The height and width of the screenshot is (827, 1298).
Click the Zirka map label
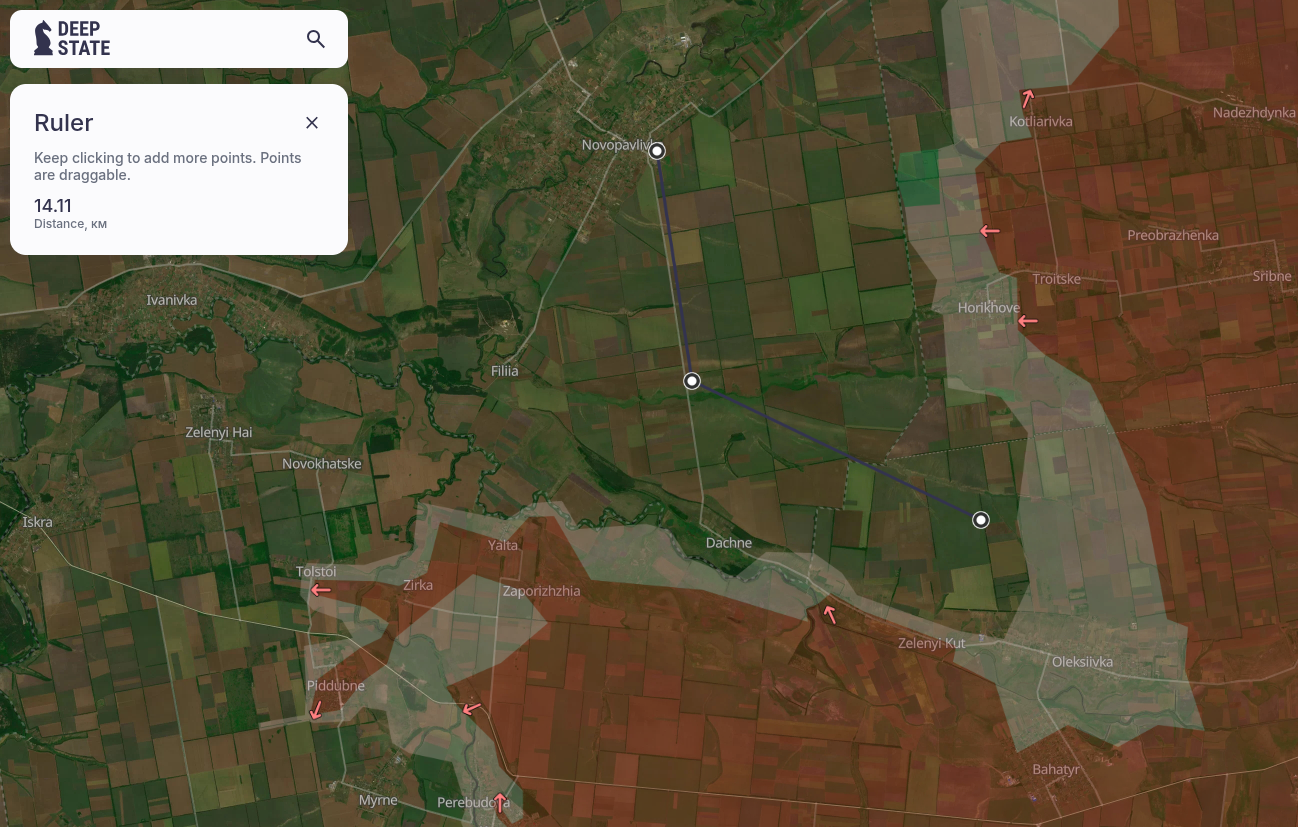pyautogui.click(x=418, y=585)
